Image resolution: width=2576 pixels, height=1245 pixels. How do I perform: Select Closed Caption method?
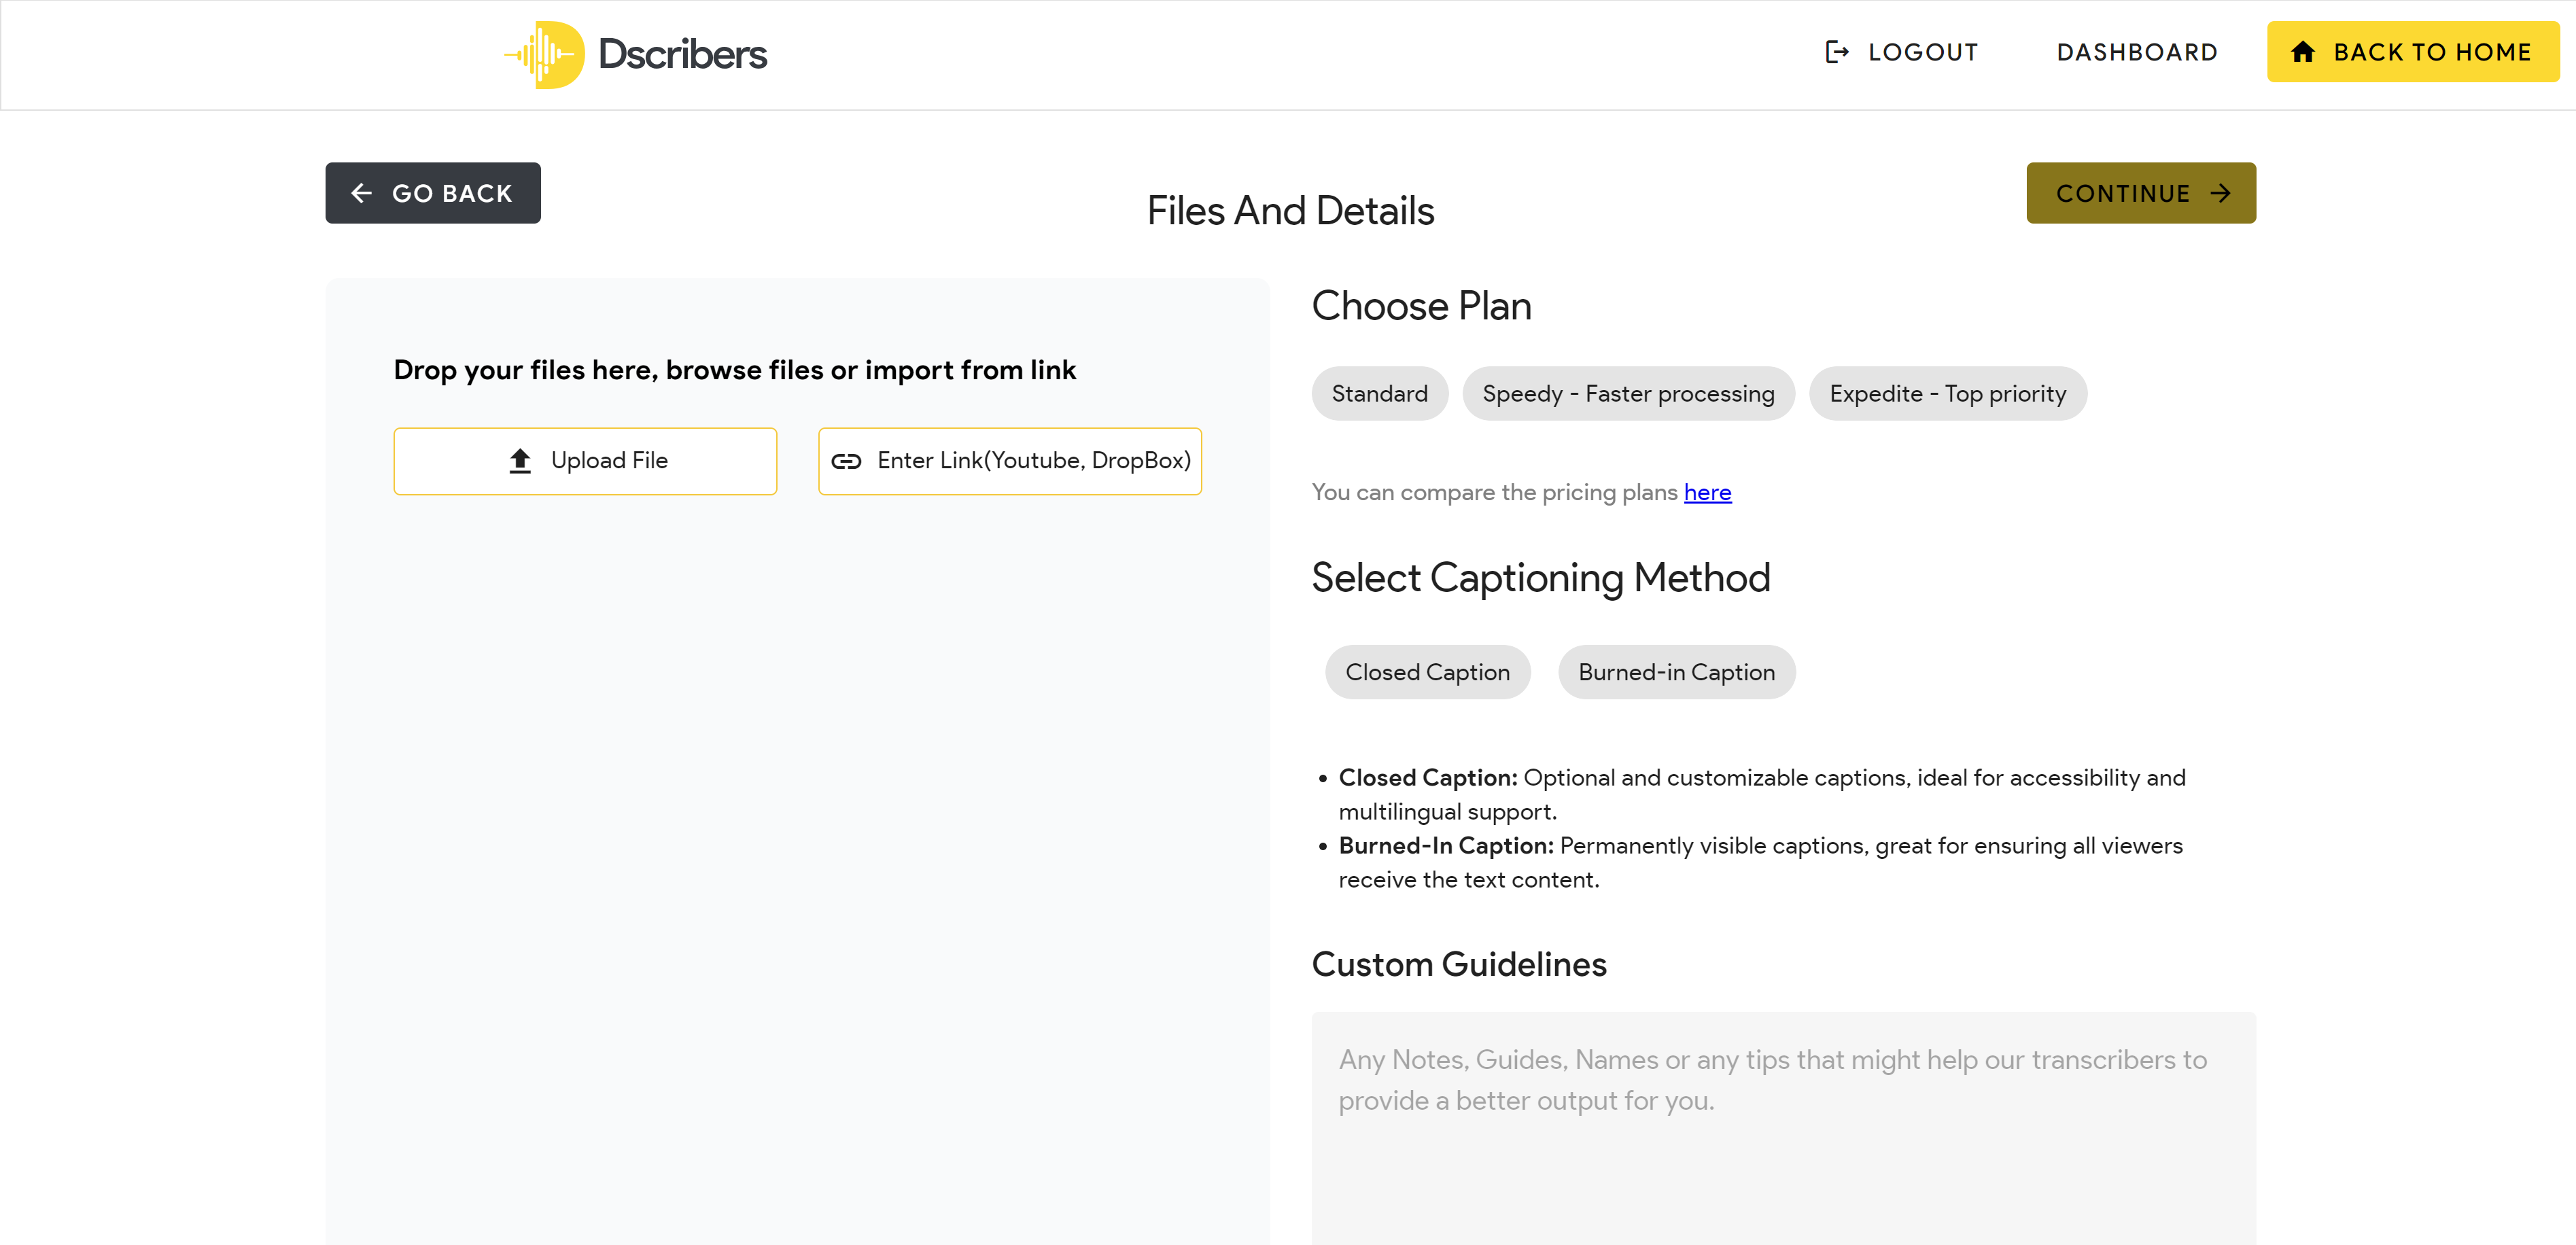pos(1426,672)
